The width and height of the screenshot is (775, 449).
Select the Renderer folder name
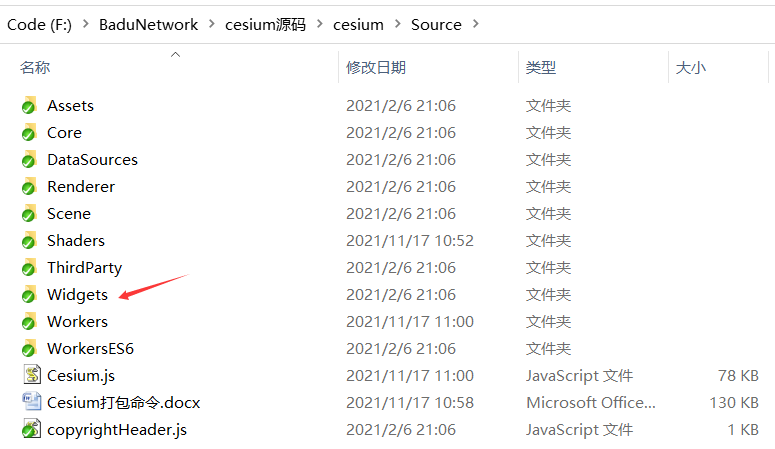(80, 186)
